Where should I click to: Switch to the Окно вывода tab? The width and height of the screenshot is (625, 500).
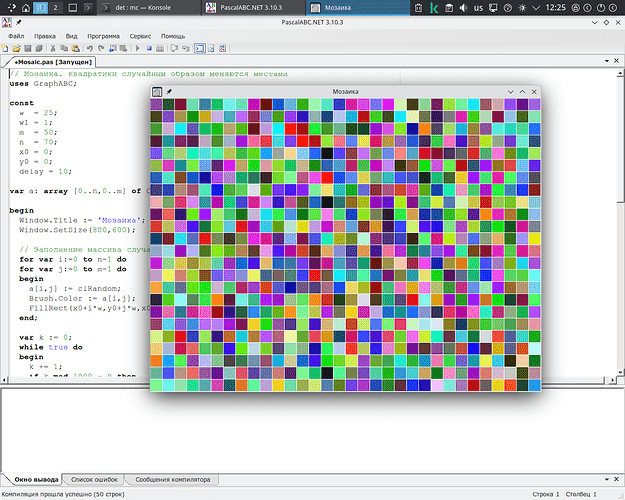(36, 479)
